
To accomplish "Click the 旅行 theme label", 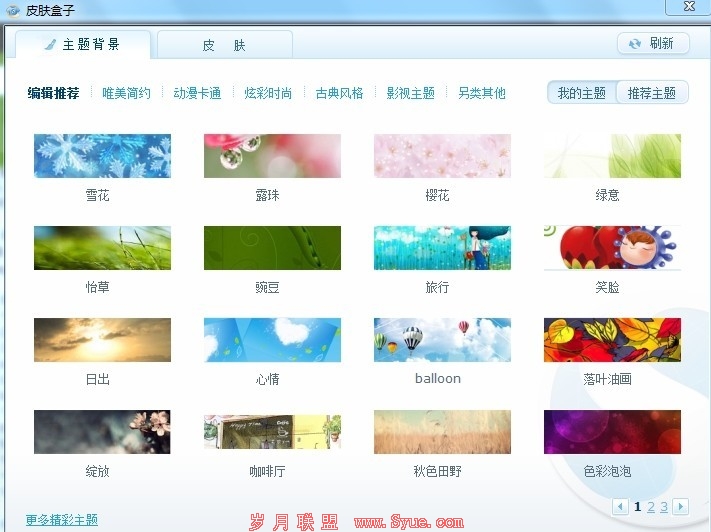I will pyautogui.click(x=438, y=287).
